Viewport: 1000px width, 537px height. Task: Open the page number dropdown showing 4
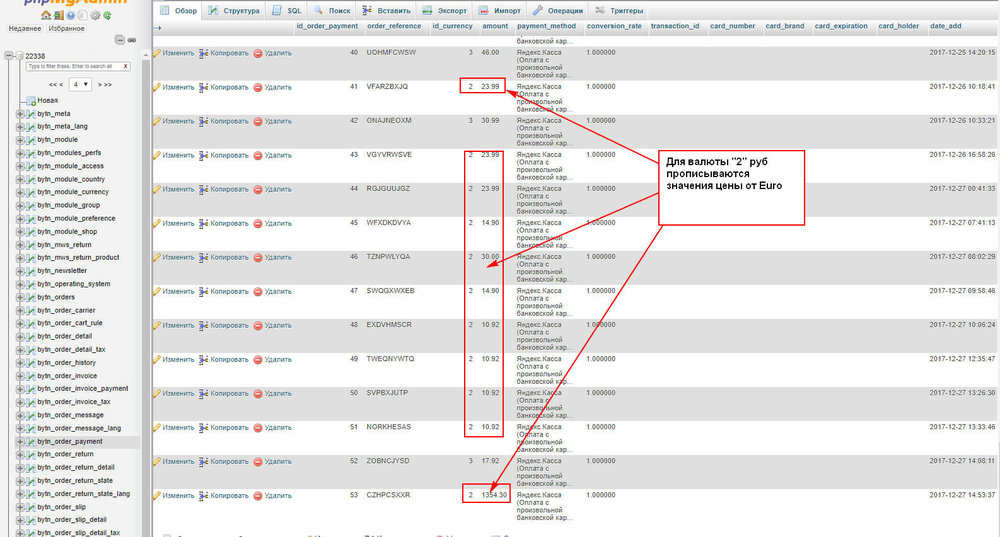80,84
